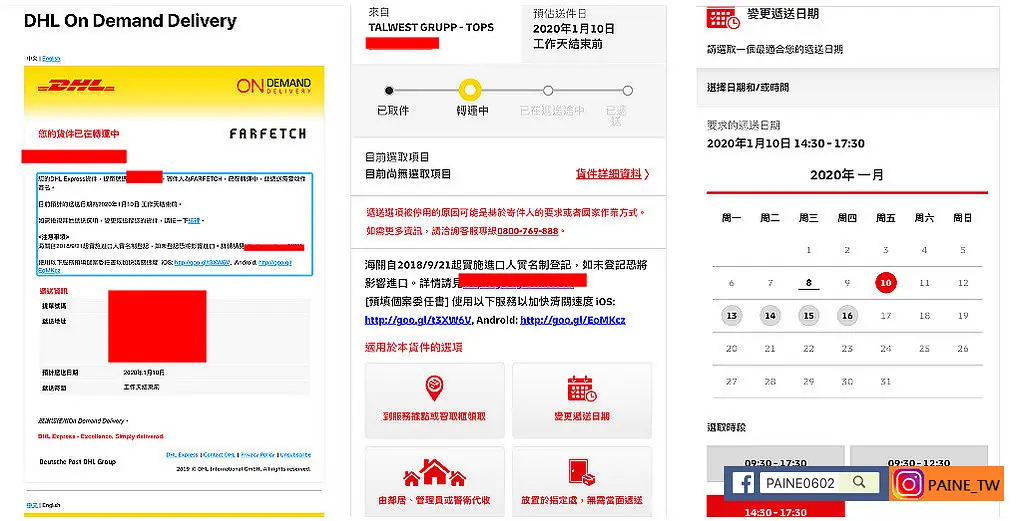This screenshot has height=521, width=1024.
Task: Switch language to English in email header
Action: pyautogui.click(x=51, y=59)
